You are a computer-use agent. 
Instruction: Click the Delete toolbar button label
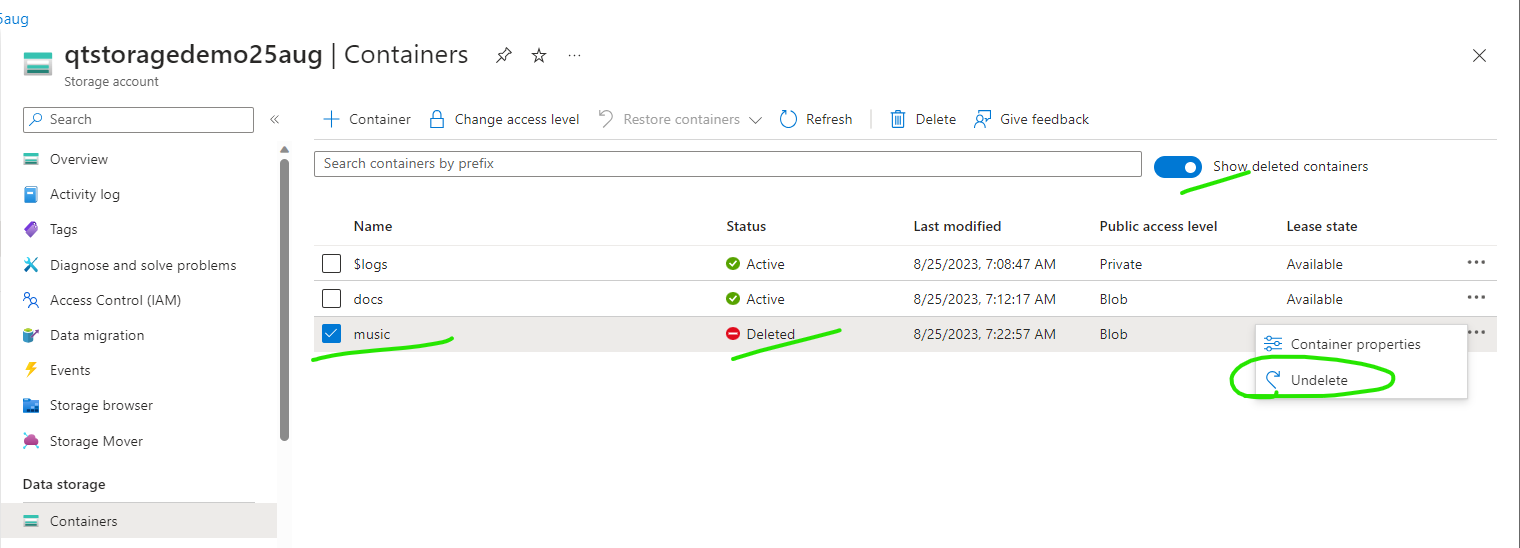[936, 119]
